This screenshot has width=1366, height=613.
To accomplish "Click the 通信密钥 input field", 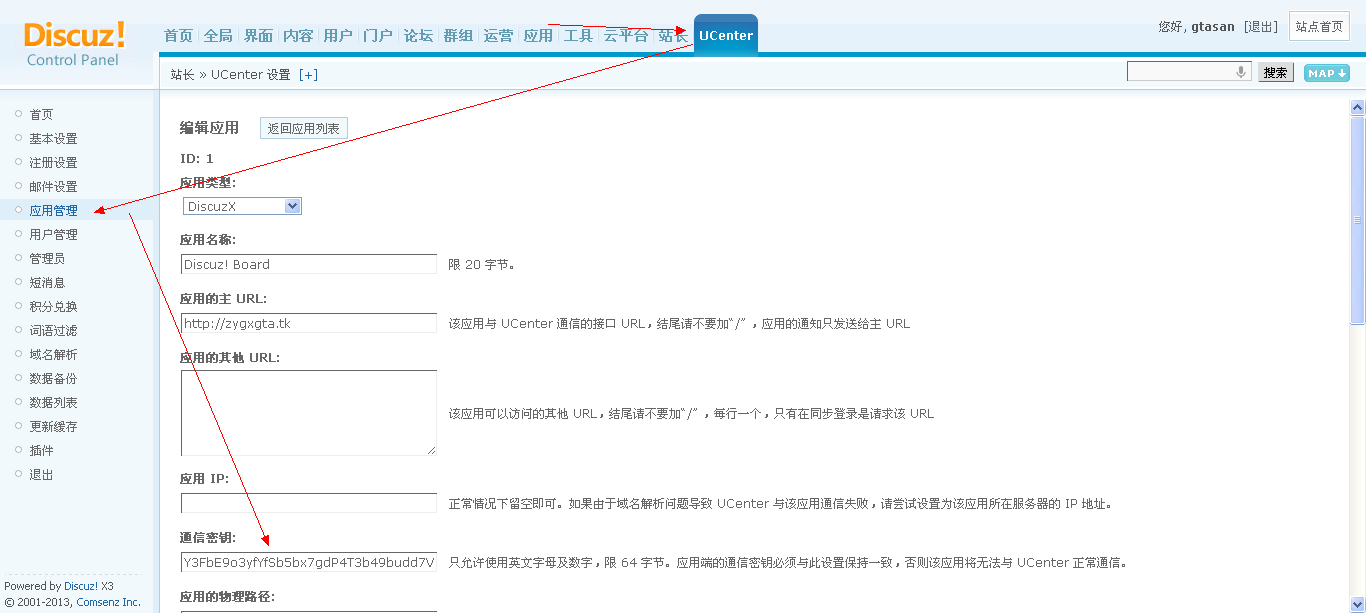I will click(x=309, y=562).
